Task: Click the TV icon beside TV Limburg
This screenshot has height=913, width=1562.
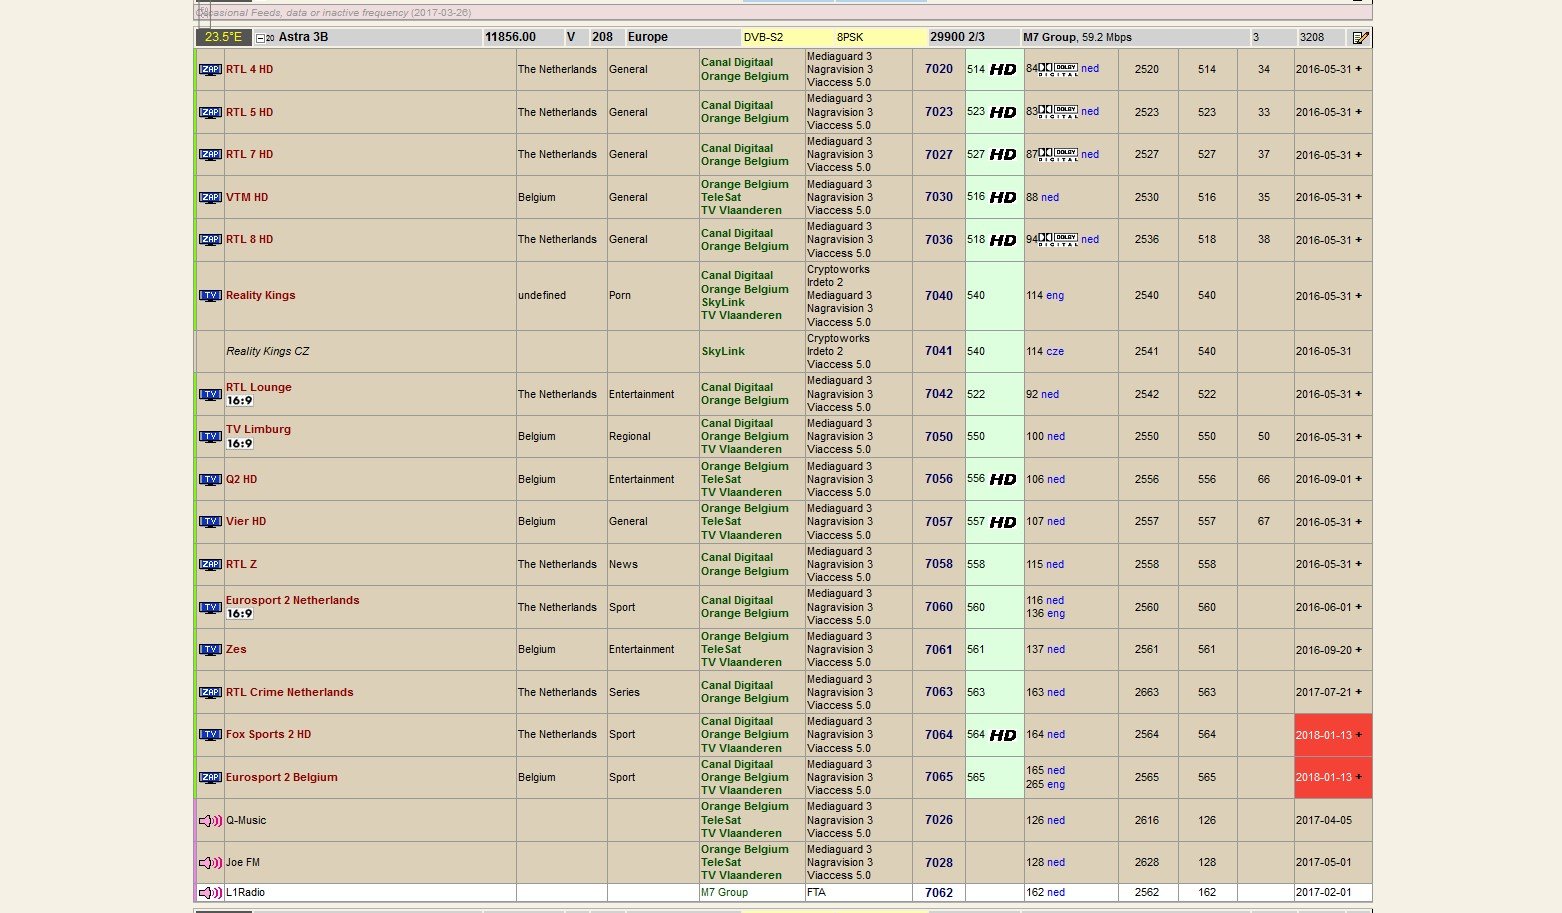Action: click(x=210, y=437)
